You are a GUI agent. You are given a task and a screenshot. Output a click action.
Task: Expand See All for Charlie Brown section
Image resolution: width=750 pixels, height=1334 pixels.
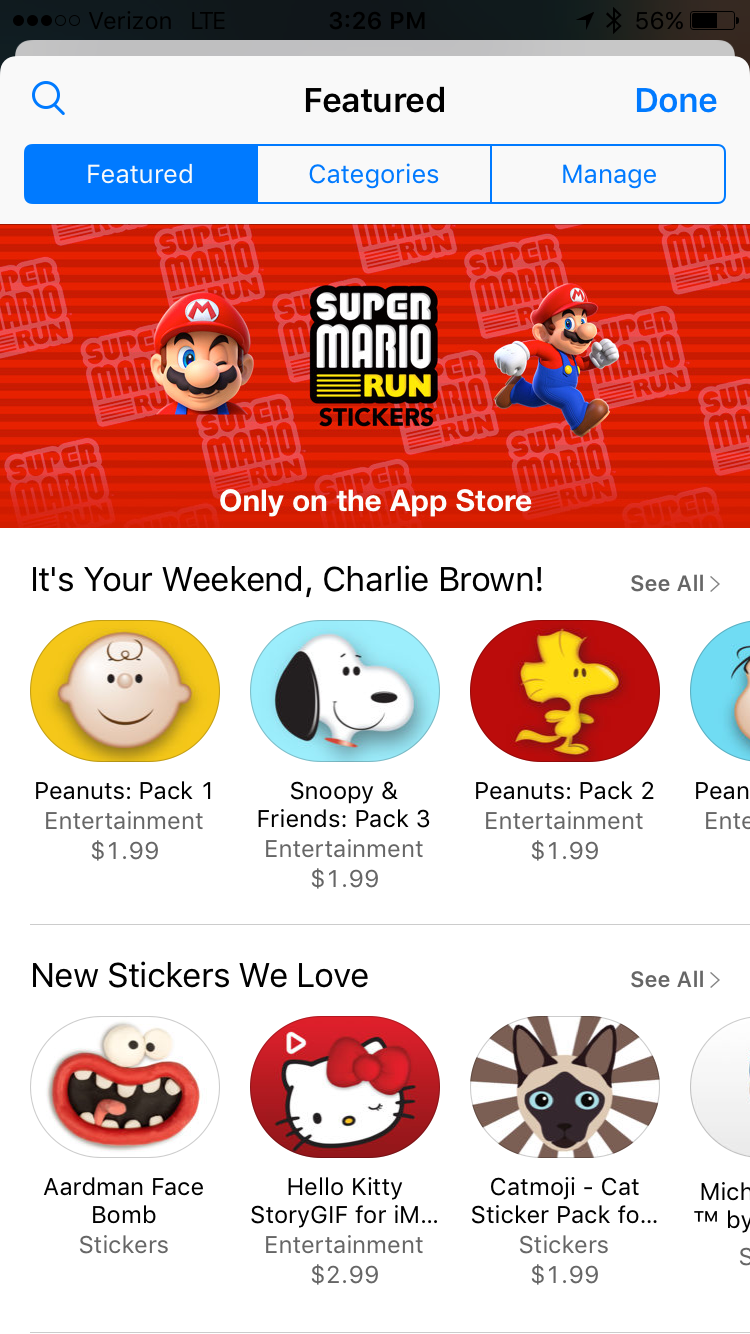click(675, 584)
